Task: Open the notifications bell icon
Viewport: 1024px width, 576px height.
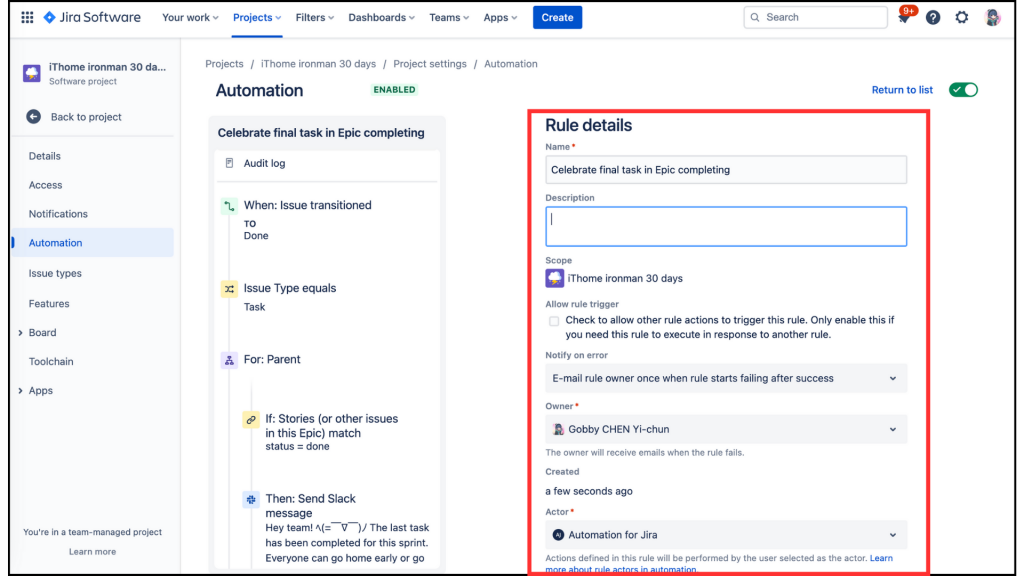Action: 904,18
